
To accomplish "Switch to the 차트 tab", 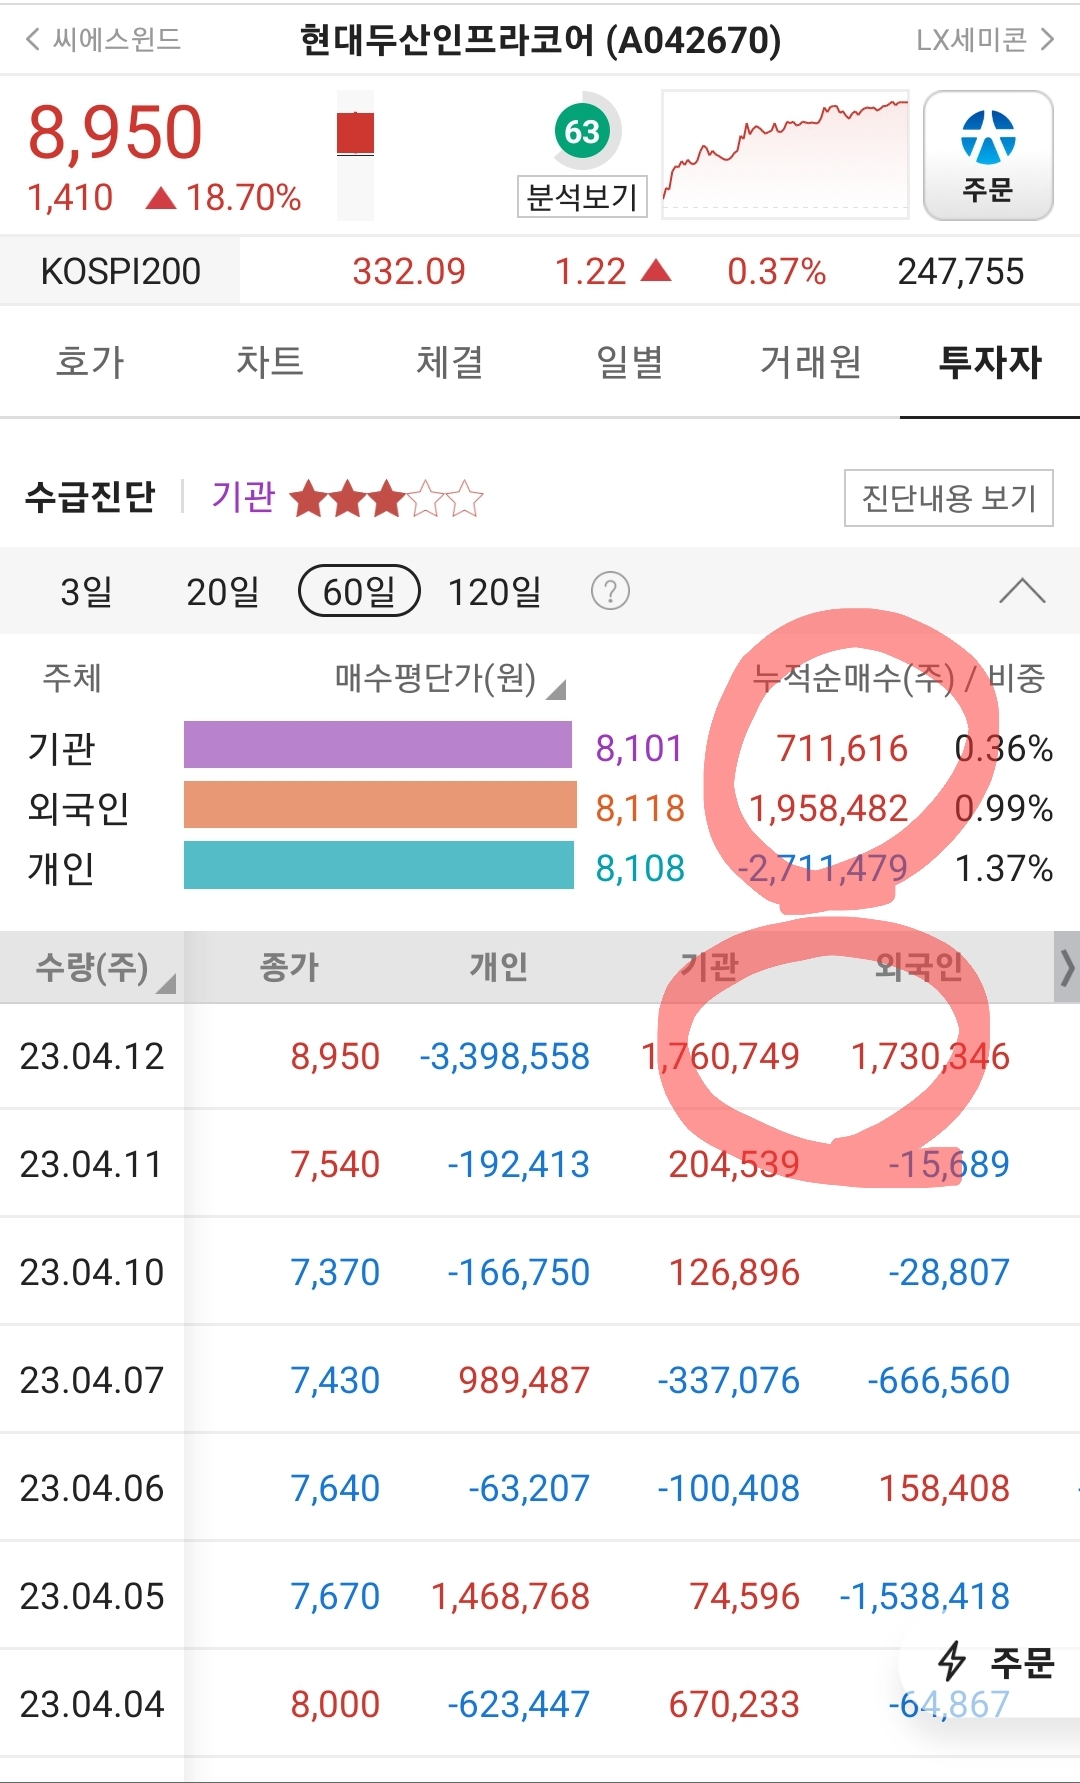I will click(x=270, y=362).
